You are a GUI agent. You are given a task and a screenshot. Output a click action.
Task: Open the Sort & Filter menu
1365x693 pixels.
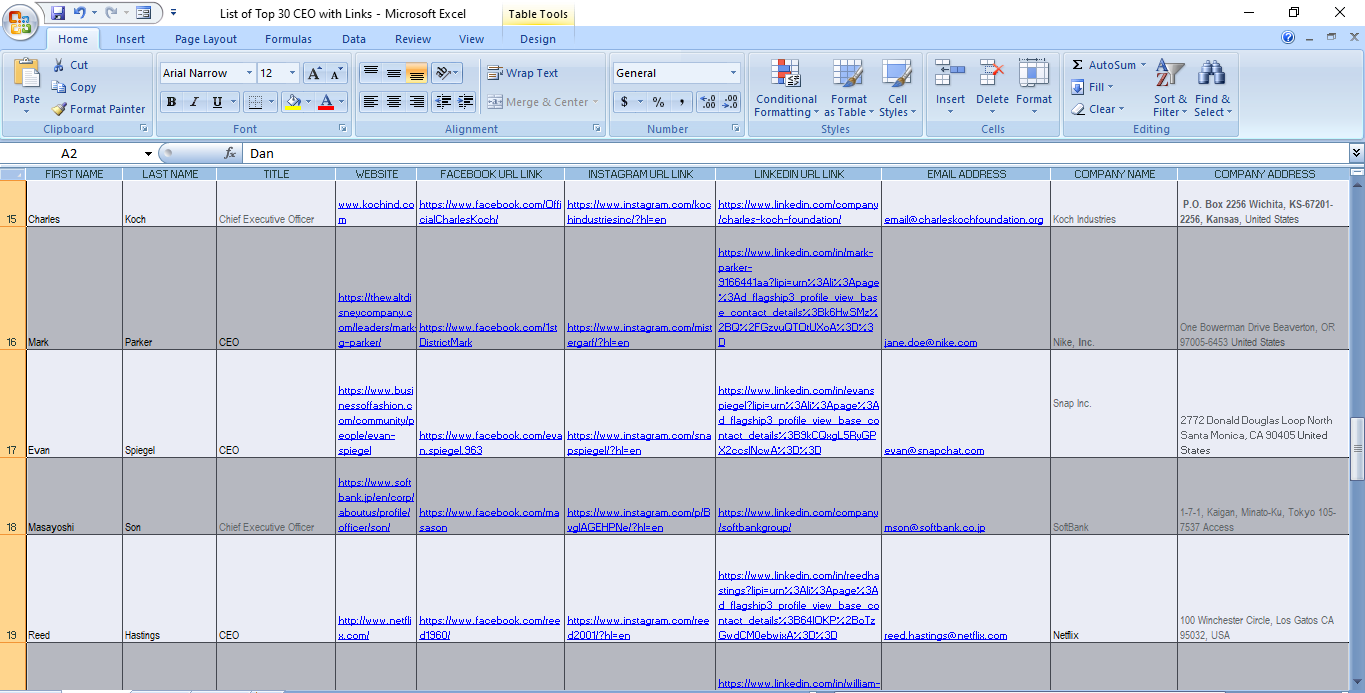(1170, 88)
